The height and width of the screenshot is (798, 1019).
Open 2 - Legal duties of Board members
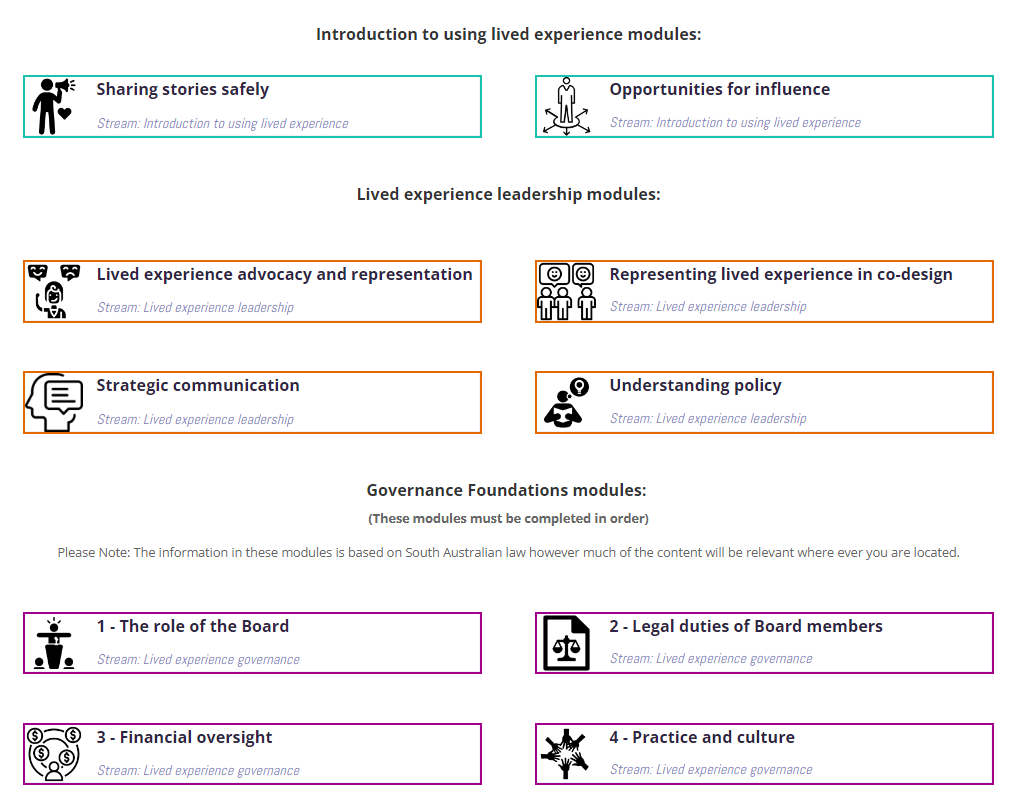coord(746,627)
